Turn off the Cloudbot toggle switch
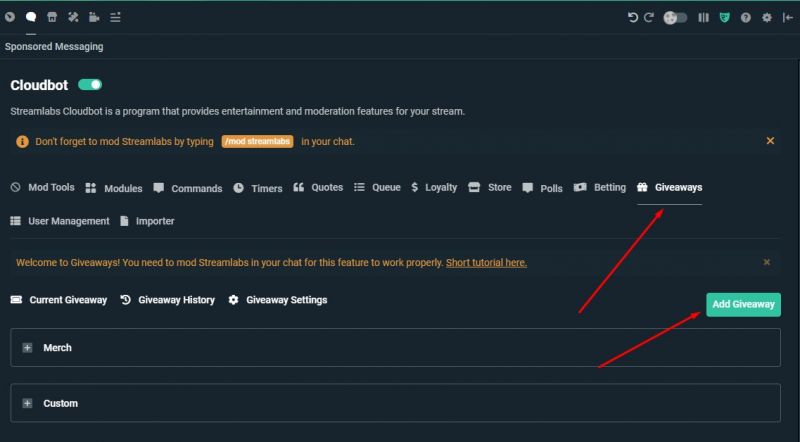 90,85
